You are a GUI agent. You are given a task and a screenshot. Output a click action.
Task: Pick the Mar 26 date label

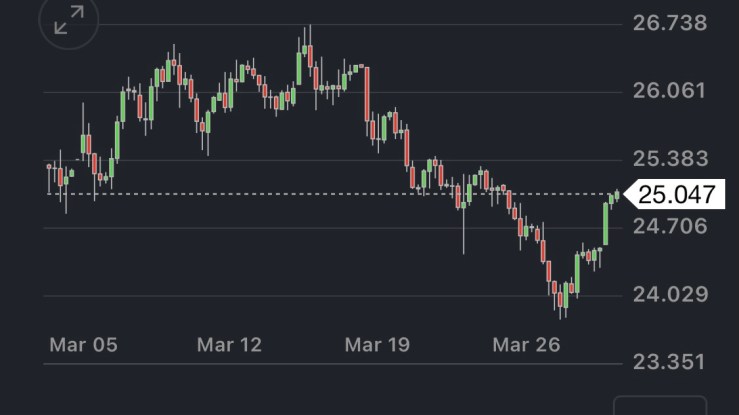(x=525, y=345)
